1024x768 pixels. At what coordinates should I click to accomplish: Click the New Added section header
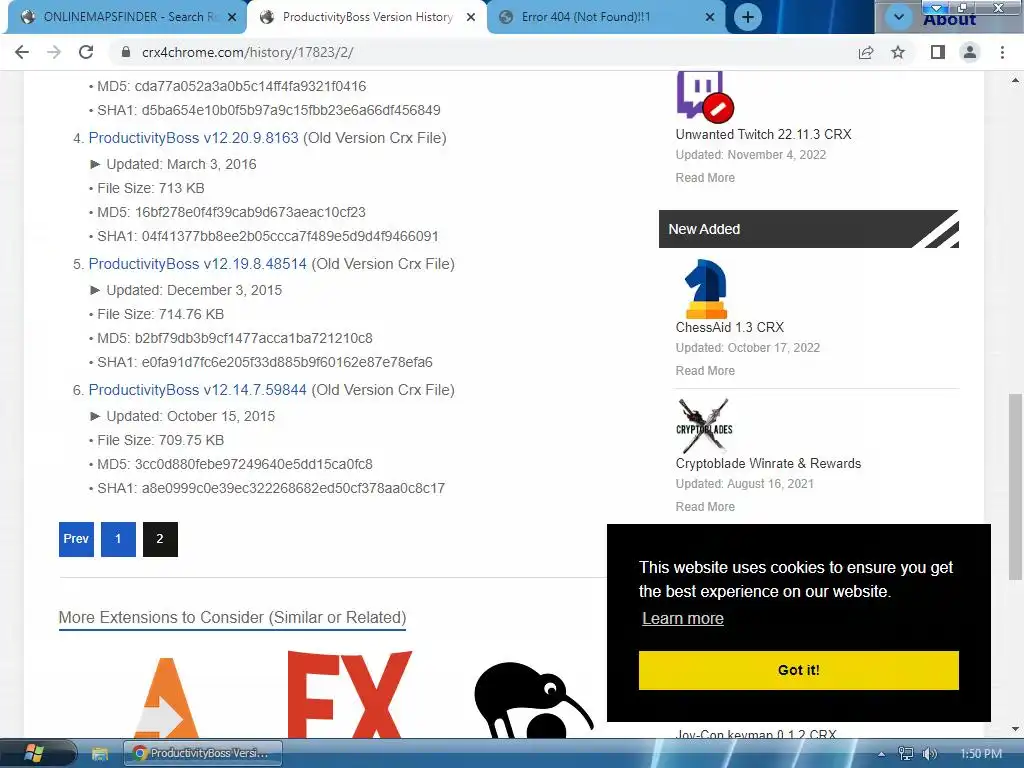coord(808,229)
